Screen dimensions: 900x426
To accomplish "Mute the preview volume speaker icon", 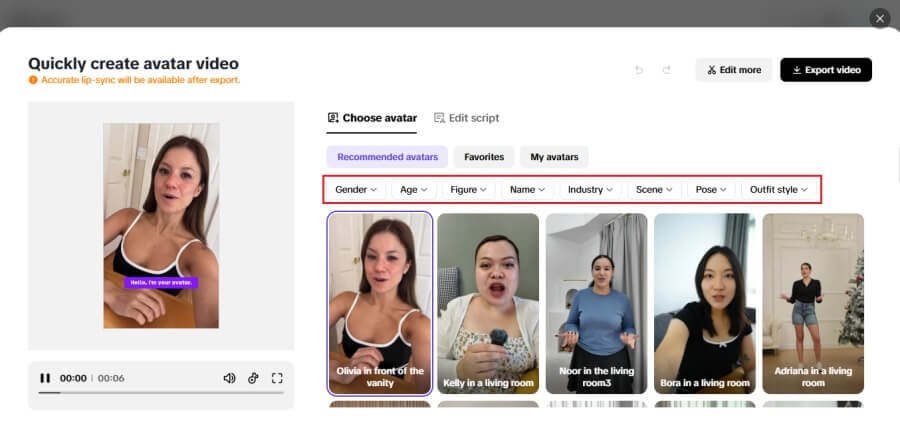I will point(229,378).
